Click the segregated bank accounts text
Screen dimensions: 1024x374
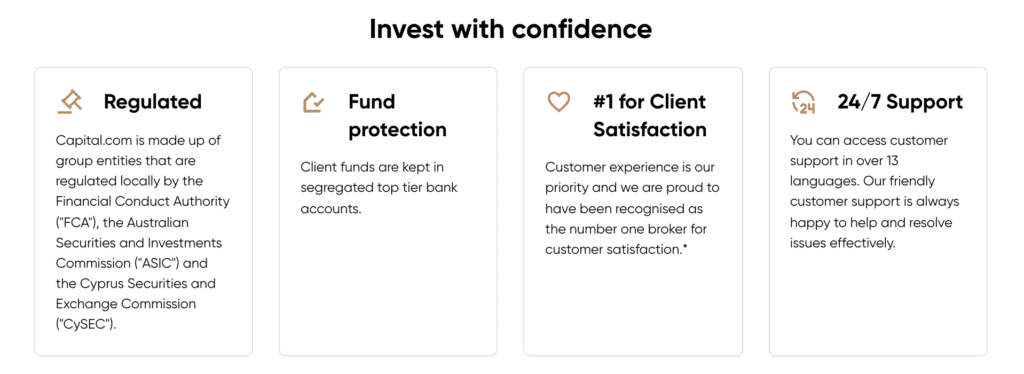pos(379,188)
